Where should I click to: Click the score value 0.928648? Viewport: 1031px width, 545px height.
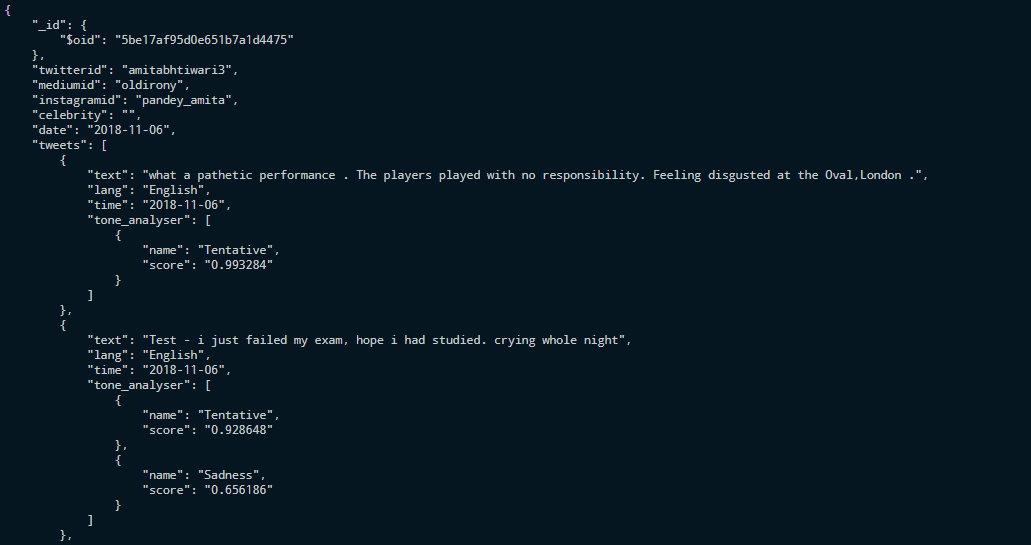click(239, 430)
